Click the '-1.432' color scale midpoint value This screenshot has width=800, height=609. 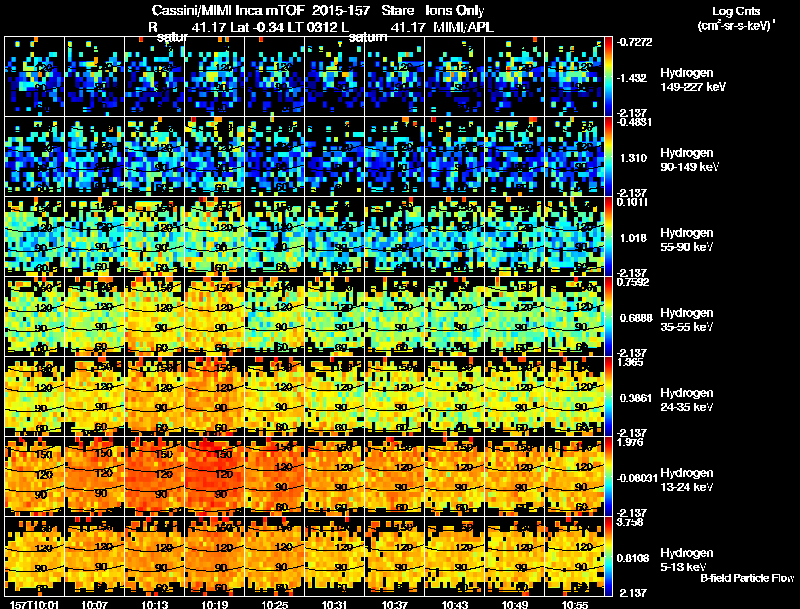(x=632, y=78)
